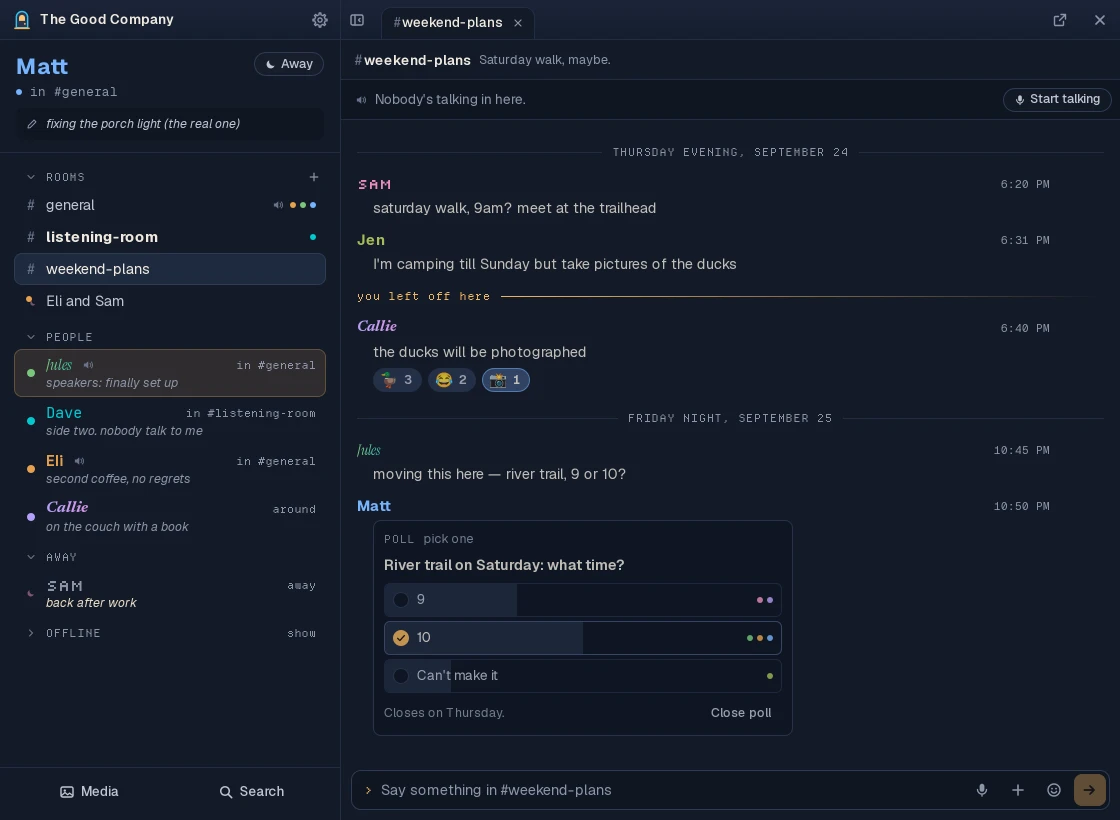
Task: Select the weekend-plans room
Action: 170,269
